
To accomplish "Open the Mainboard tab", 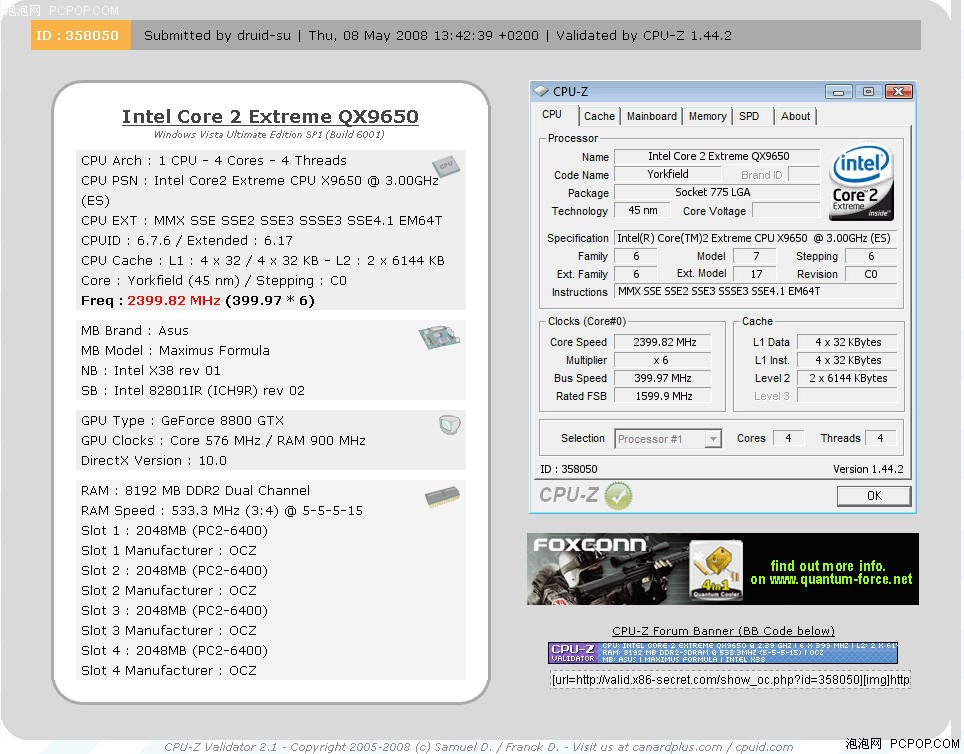I will 652,116.
